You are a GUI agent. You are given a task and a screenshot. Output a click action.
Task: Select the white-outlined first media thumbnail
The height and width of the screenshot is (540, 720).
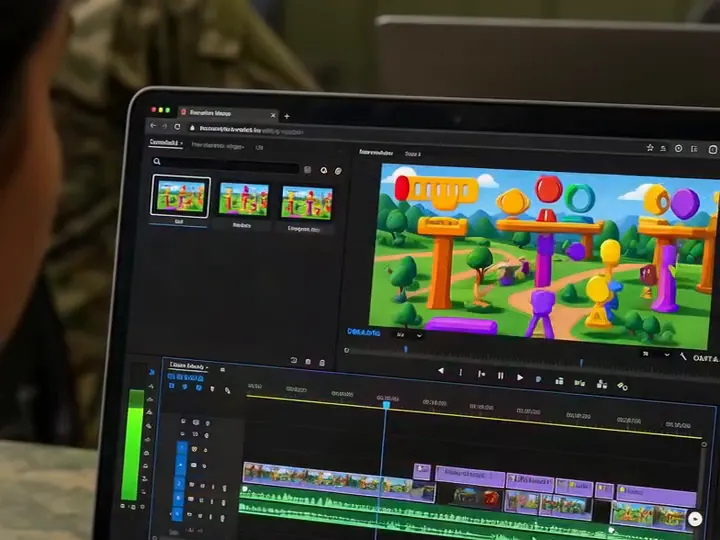click(x=180, y=196)
